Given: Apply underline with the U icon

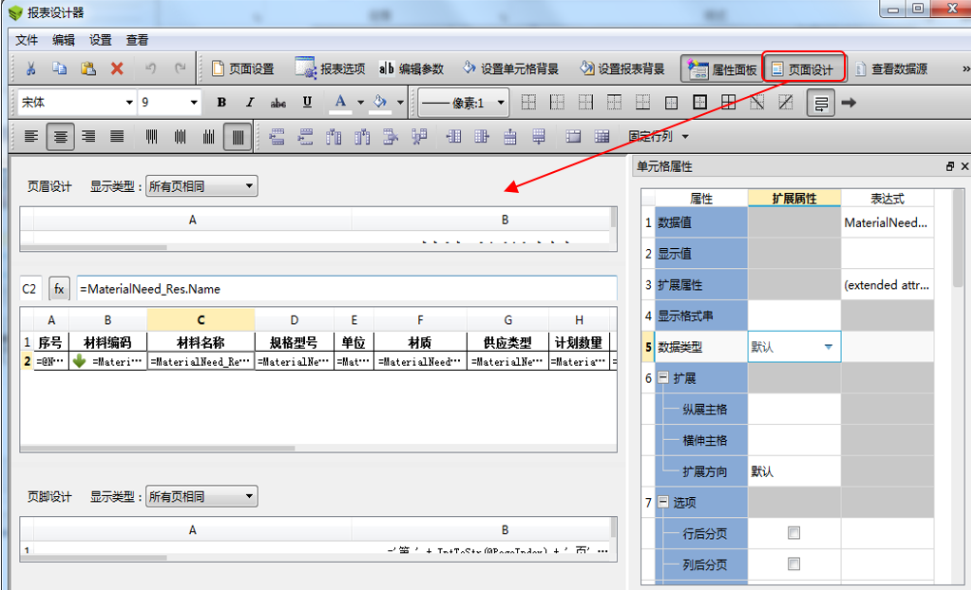Looking at the screenshot, I should (x=307, y=103).
